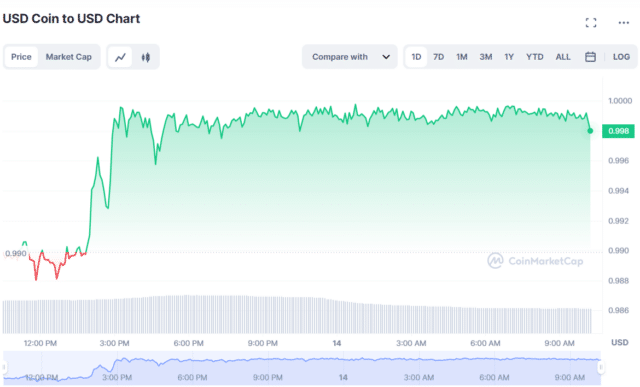Select the ALL time range
This screenshot has width=640, height=387.
(x=563, y=57)
